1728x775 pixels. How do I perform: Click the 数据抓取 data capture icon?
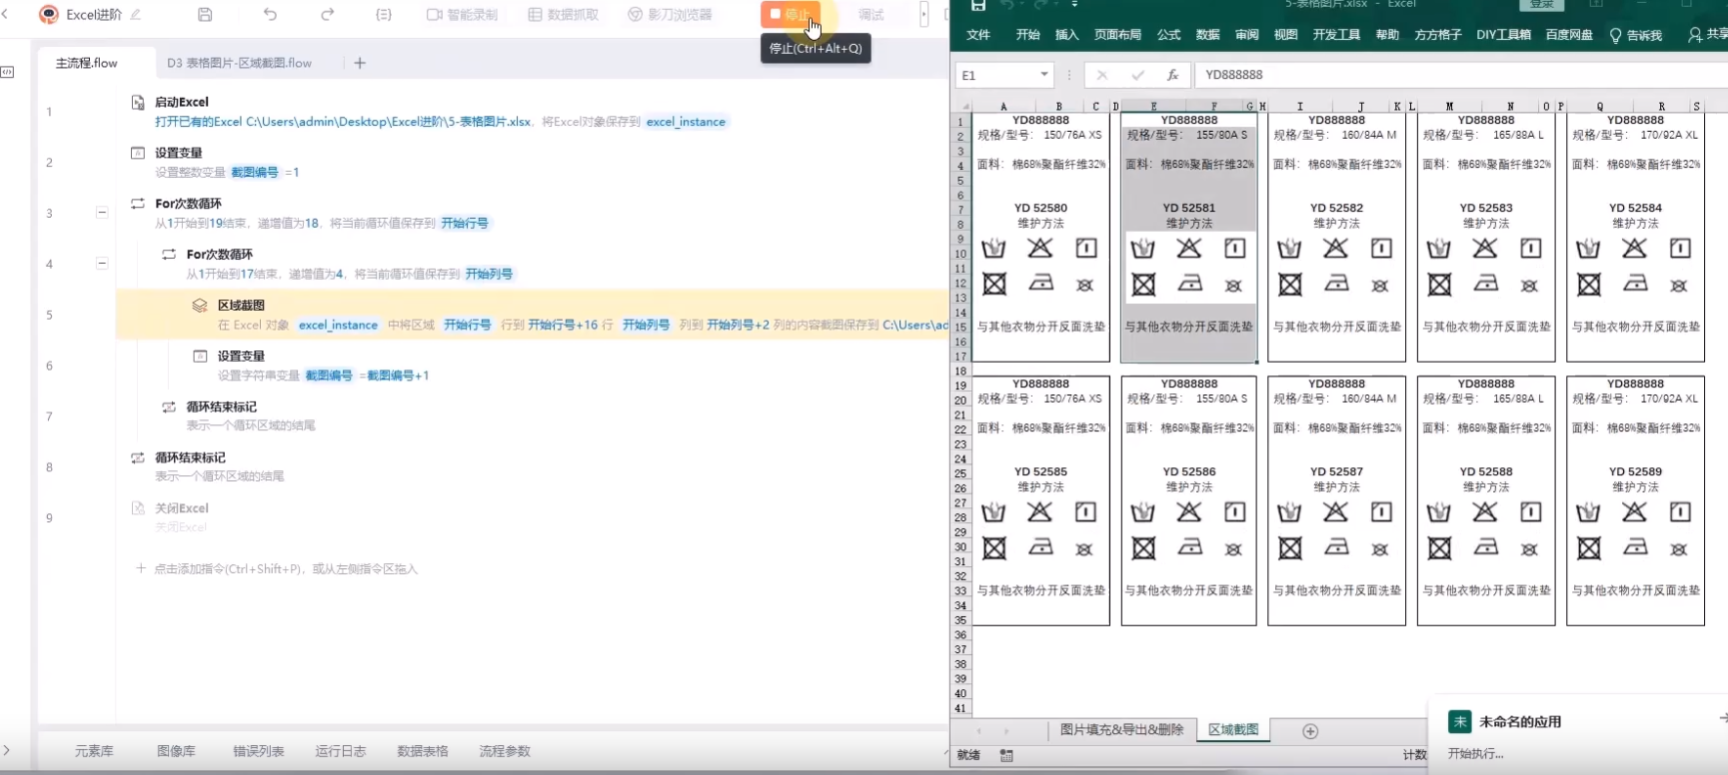click(x=535, y=15)
